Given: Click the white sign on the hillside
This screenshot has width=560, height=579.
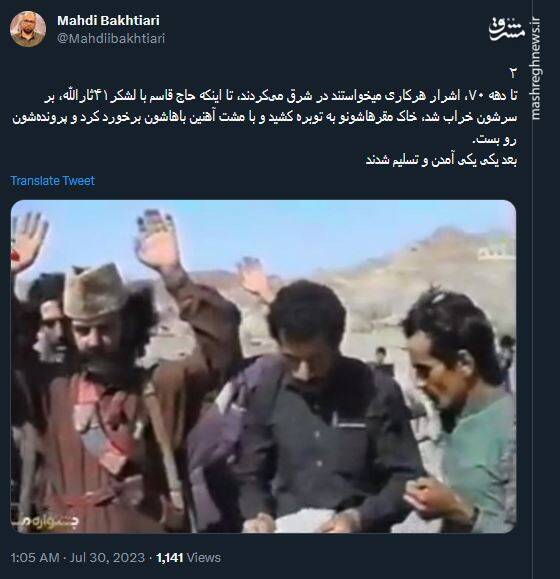Looking at the screenshot, I should (x=496, y=253).
